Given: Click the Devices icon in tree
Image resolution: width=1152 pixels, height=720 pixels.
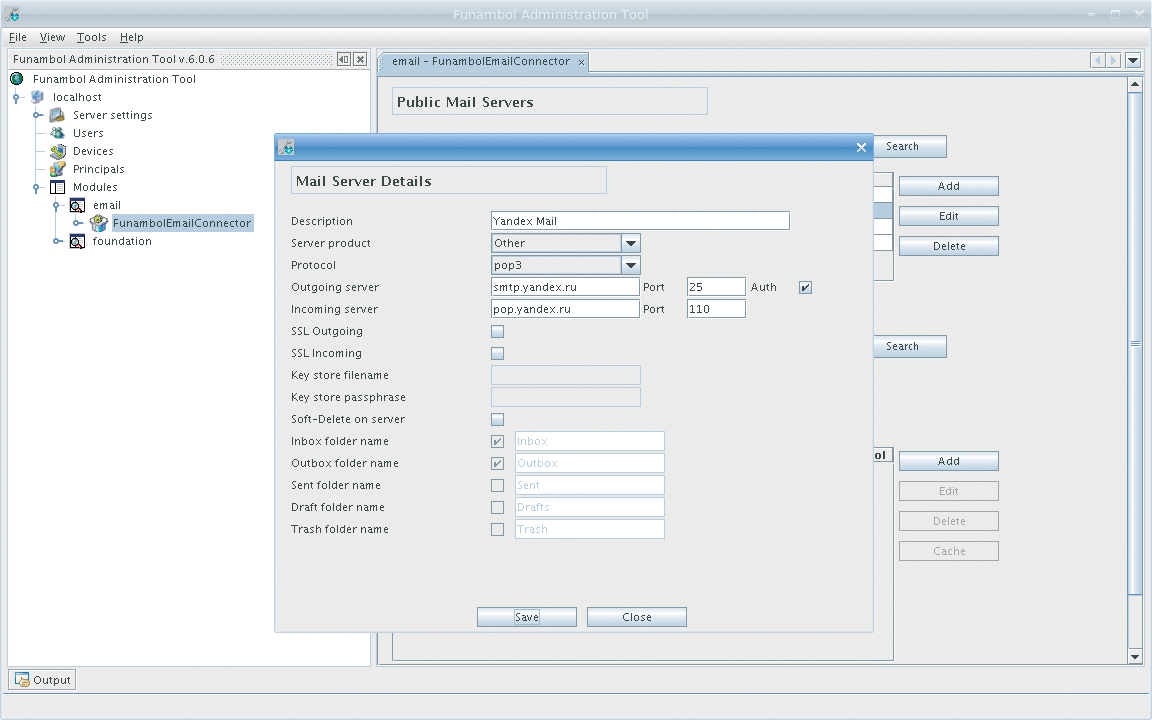Looking at the screenshot, I should pos(57,151).
